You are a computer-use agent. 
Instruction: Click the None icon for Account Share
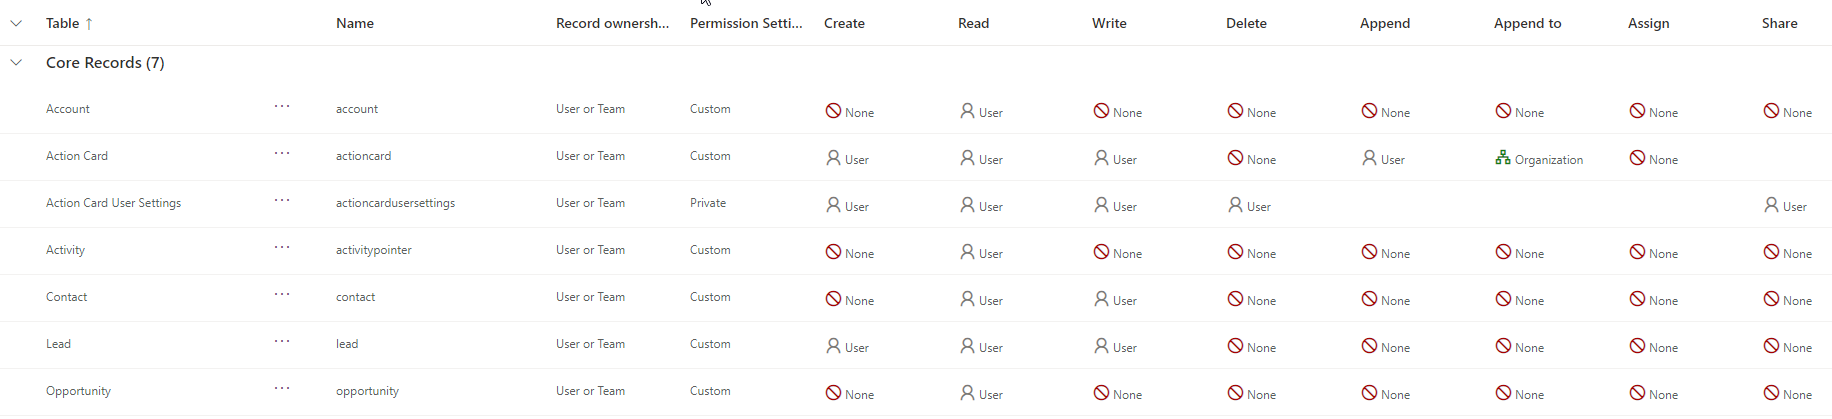pyautogui.click(x=1771, y=111)
